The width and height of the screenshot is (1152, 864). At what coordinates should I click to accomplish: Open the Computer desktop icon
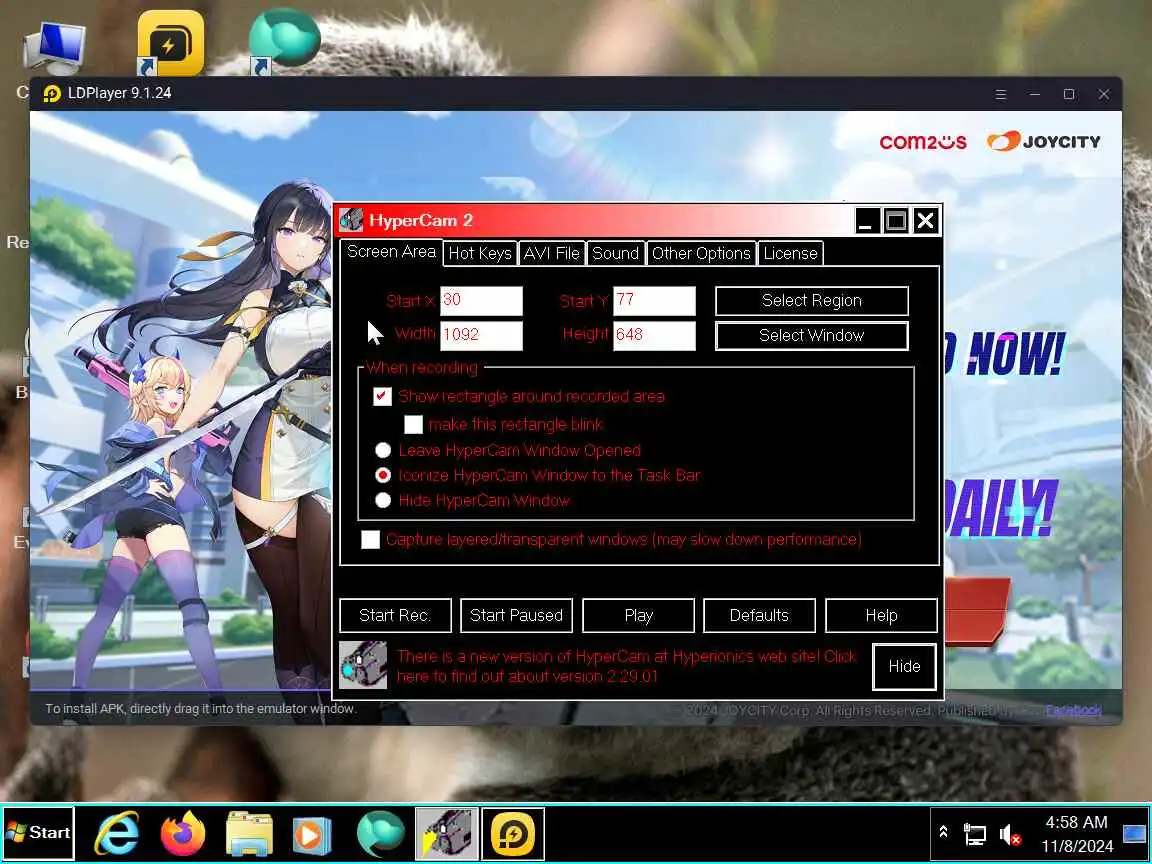click(55, 50)
